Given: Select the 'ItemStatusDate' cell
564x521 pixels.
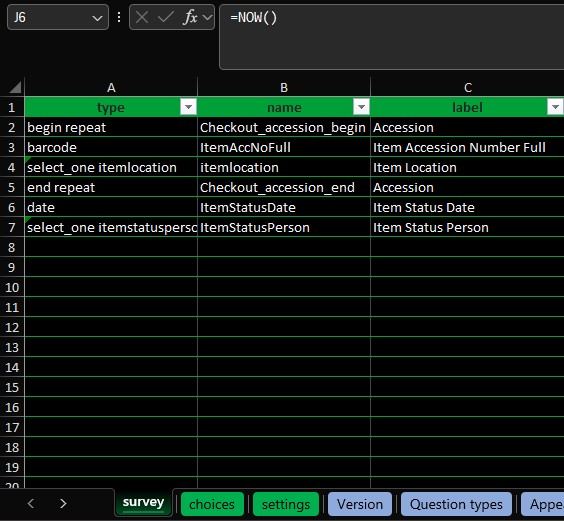Looking at the screenshot, I should click(x=284, y=207).
